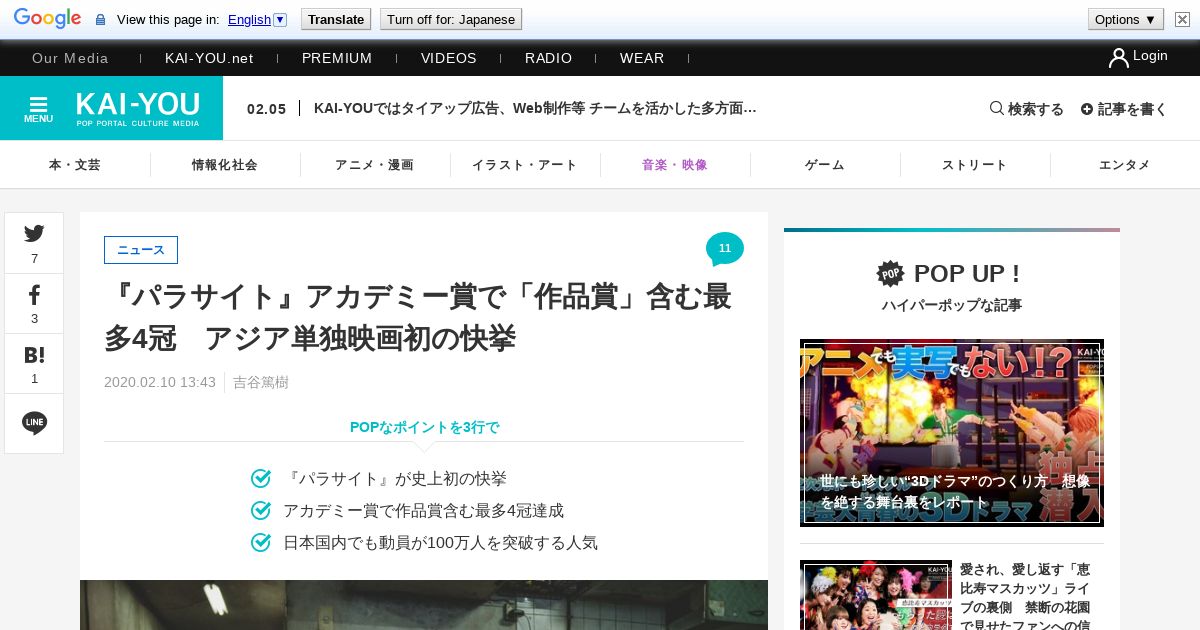
Task: Open the hamburger MENU icon
Action: click(x=39, y=108)
